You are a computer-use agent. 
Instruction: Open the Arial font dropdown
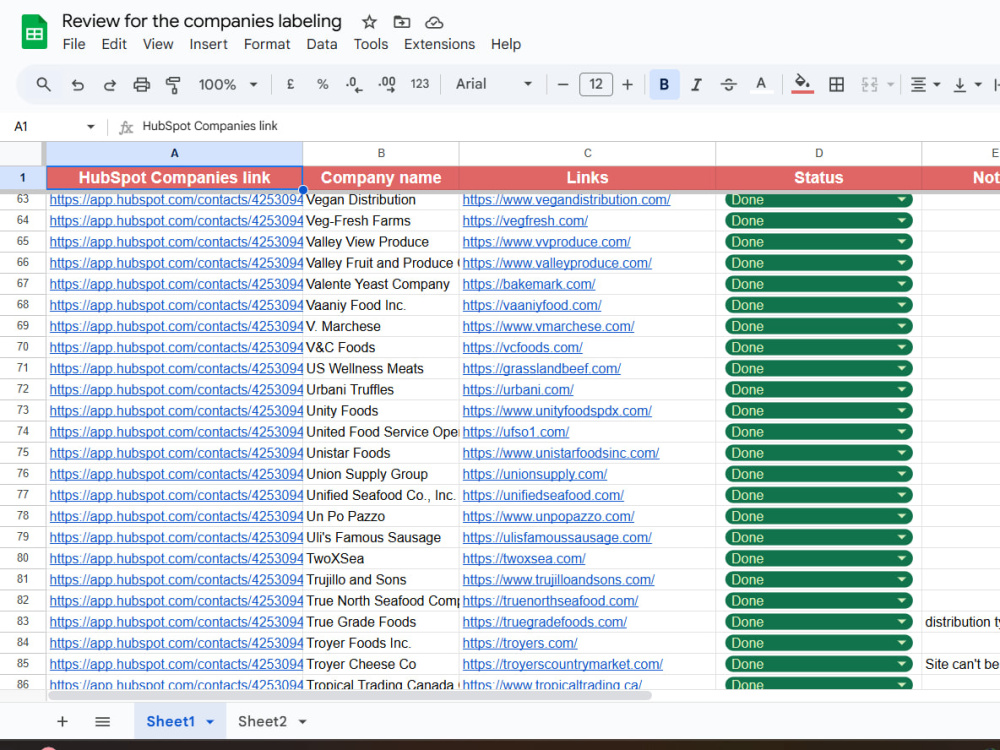coord(494,84)
